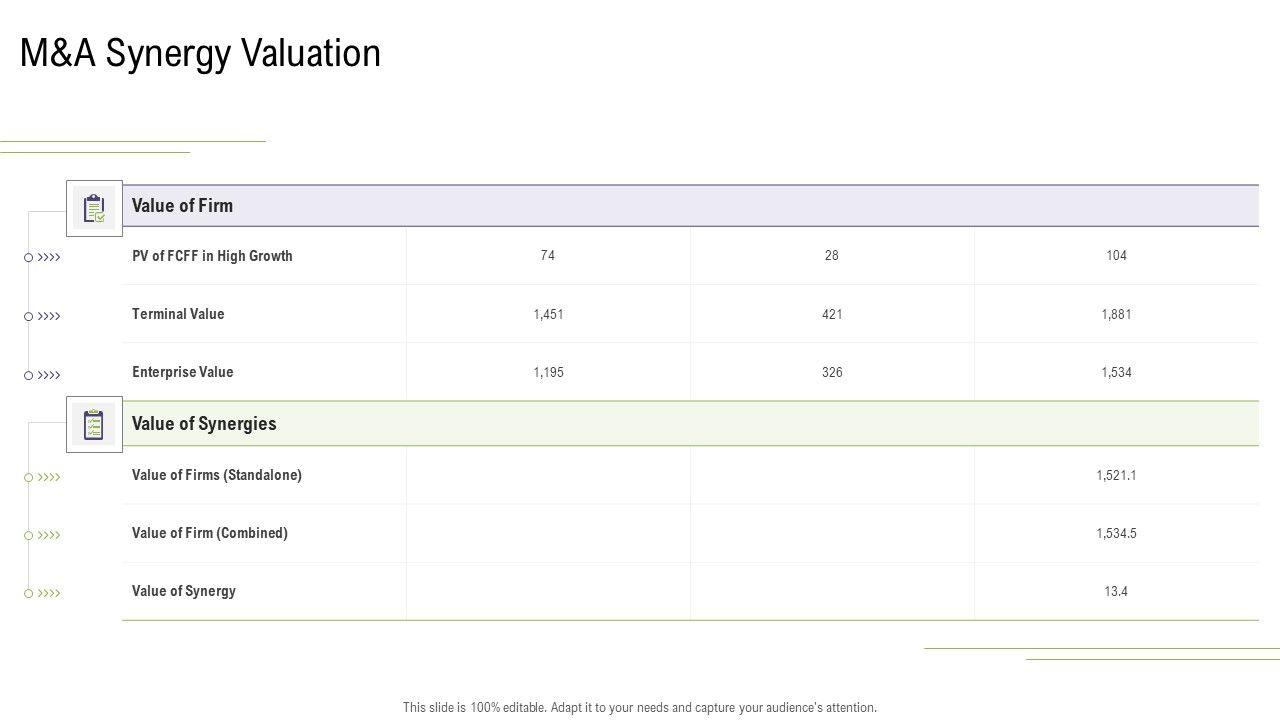The height and width of the screenshot is (720, 1280).
Task: Select the Value of Synergies section header
Action: 204,424
